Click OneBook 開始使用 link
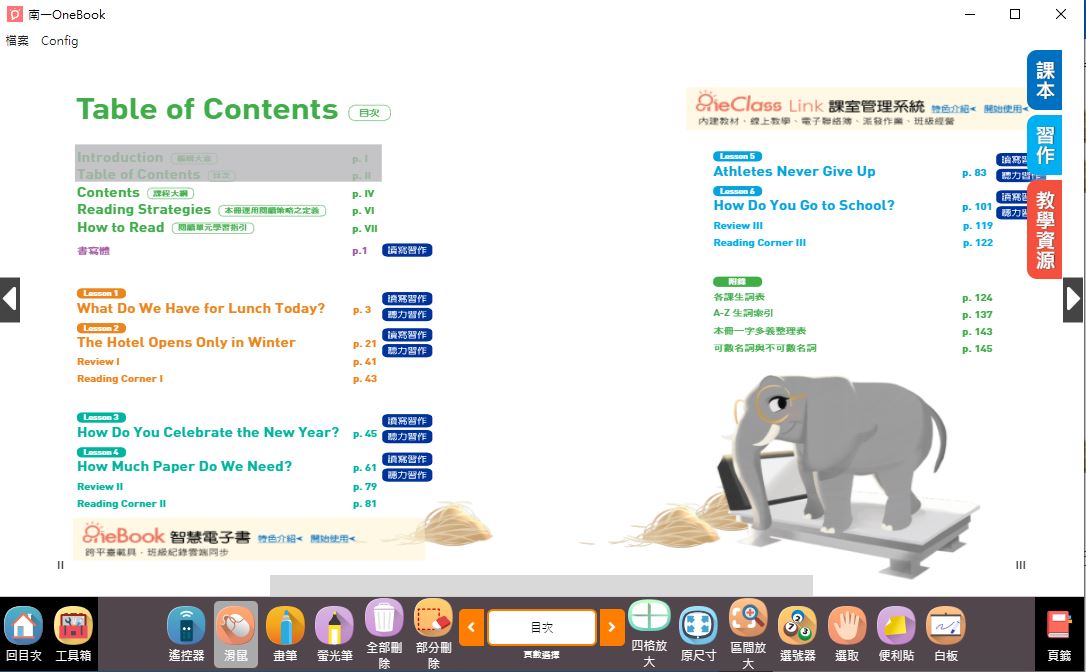This screenshot has height=672, width=1086. click(x=332, y=538)
